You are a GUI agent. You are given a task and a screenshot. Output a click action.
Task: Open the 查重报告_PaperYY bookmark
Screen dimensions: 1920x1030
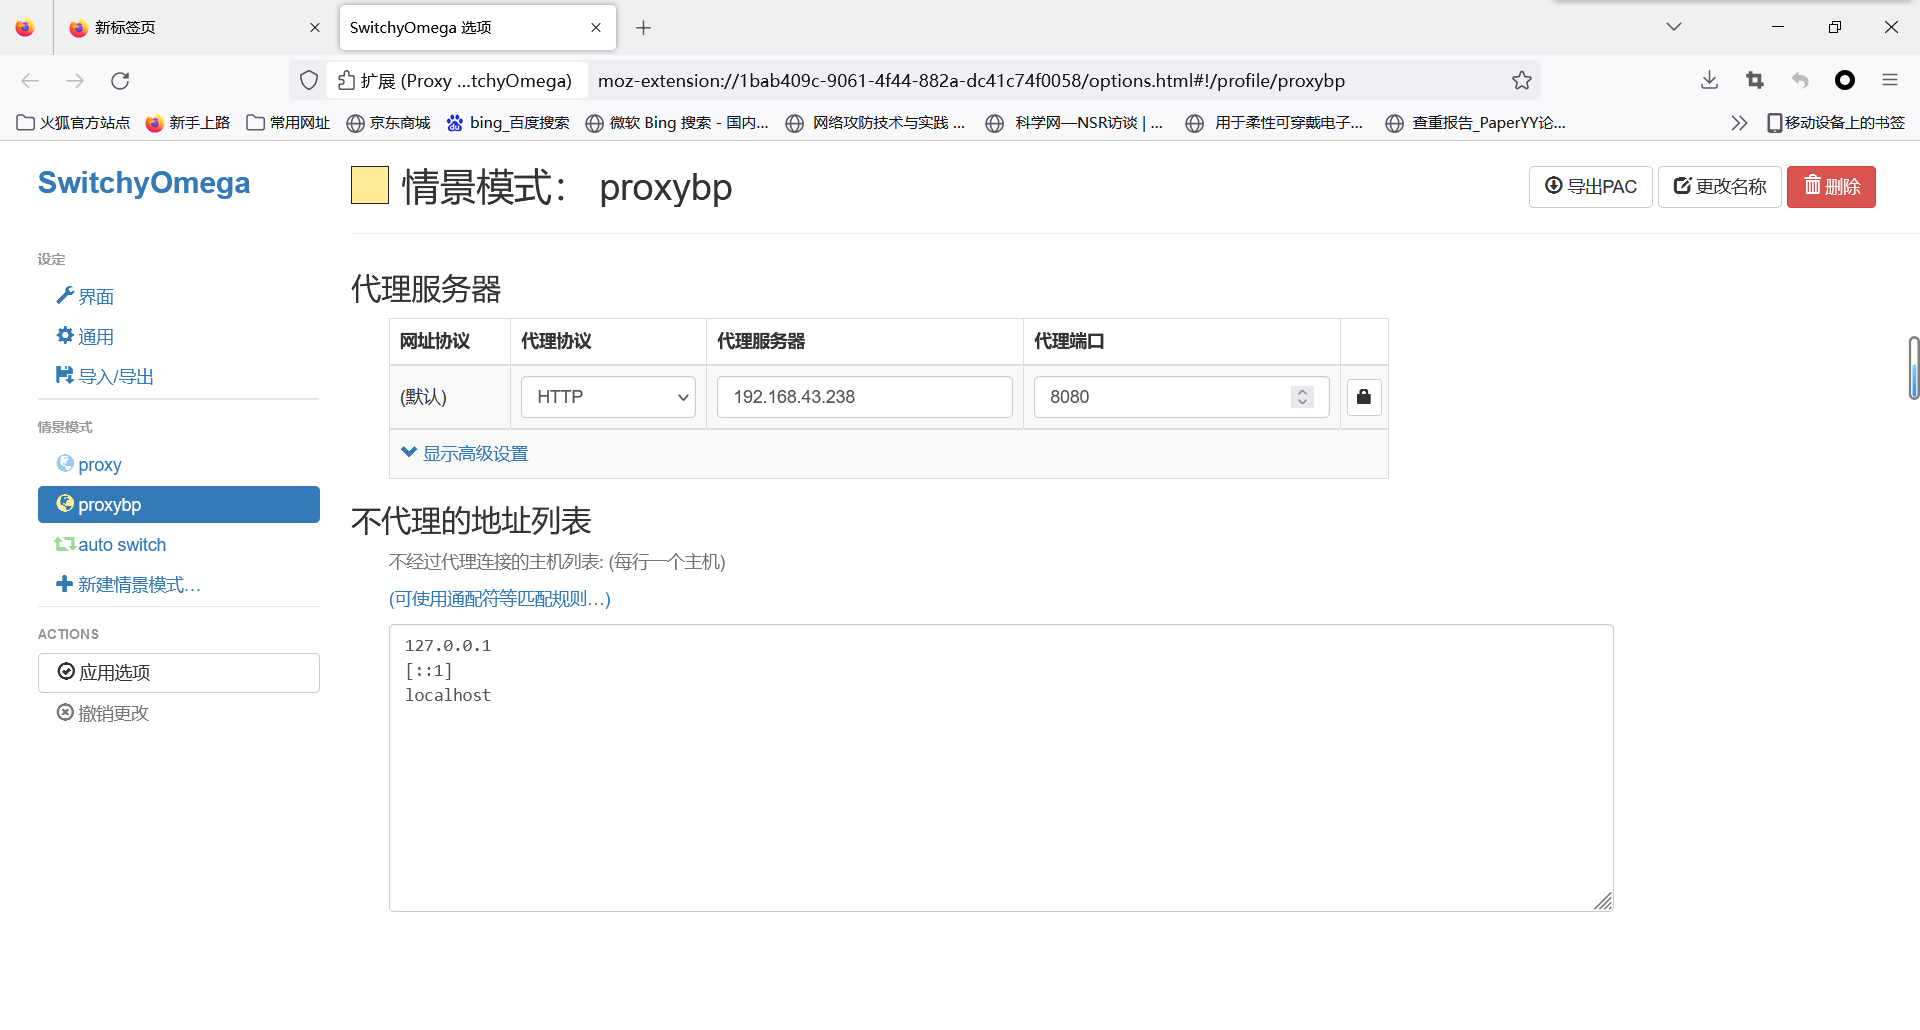coord(1476,123)
